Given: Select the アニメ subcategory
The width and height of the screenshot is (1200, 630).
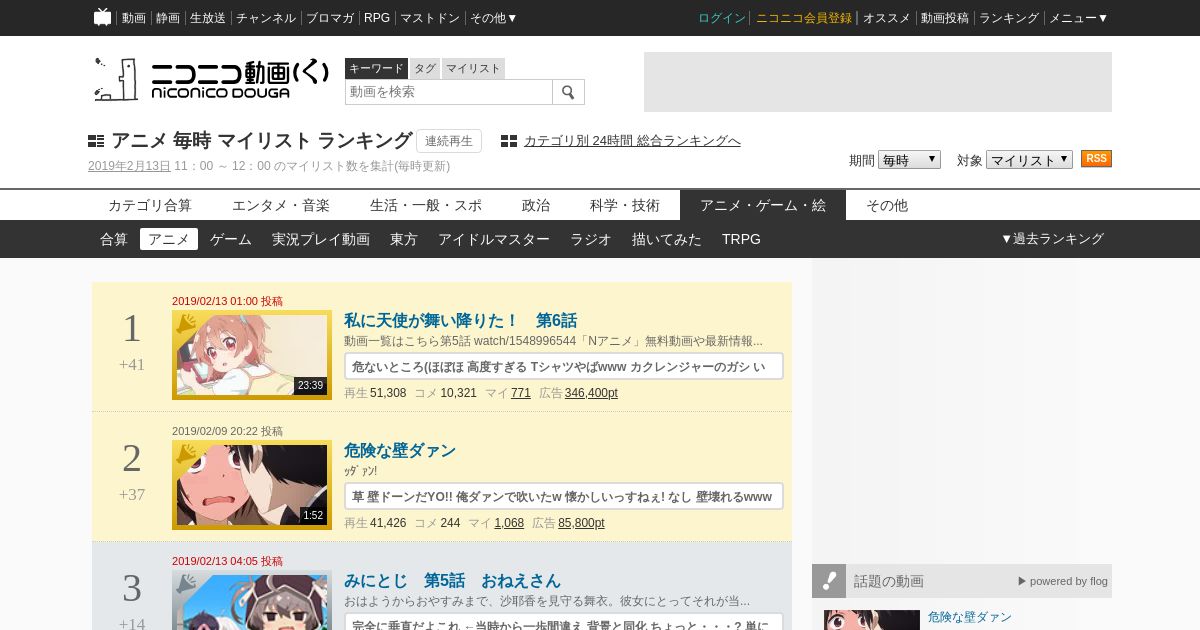Looking at the screenshot, I should coord(169,239).
